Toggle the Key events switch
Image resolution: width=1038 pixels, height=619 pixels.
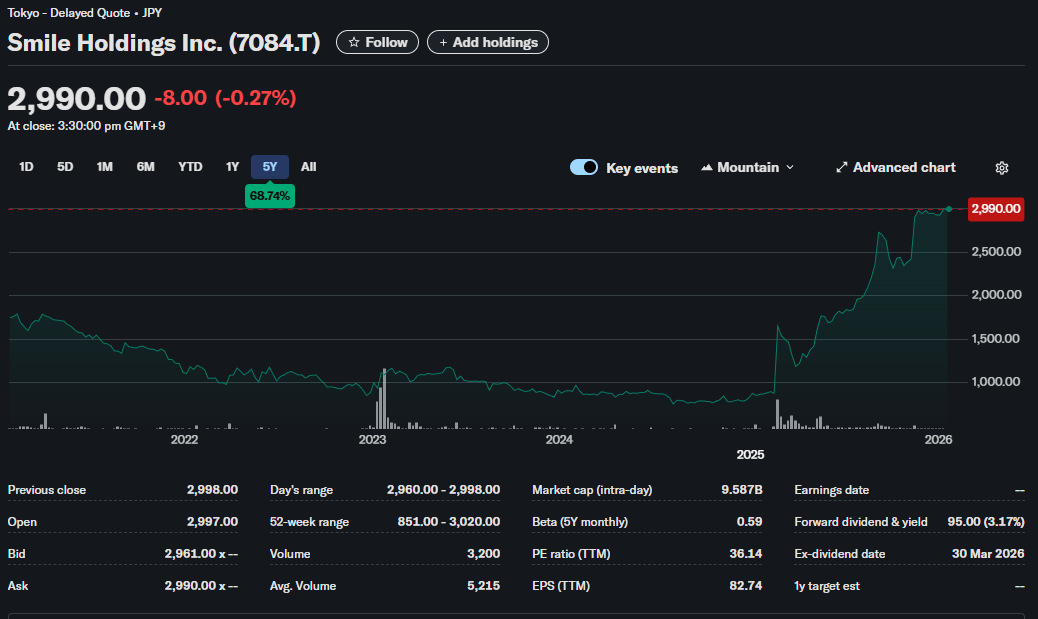(x=584, y=167)
